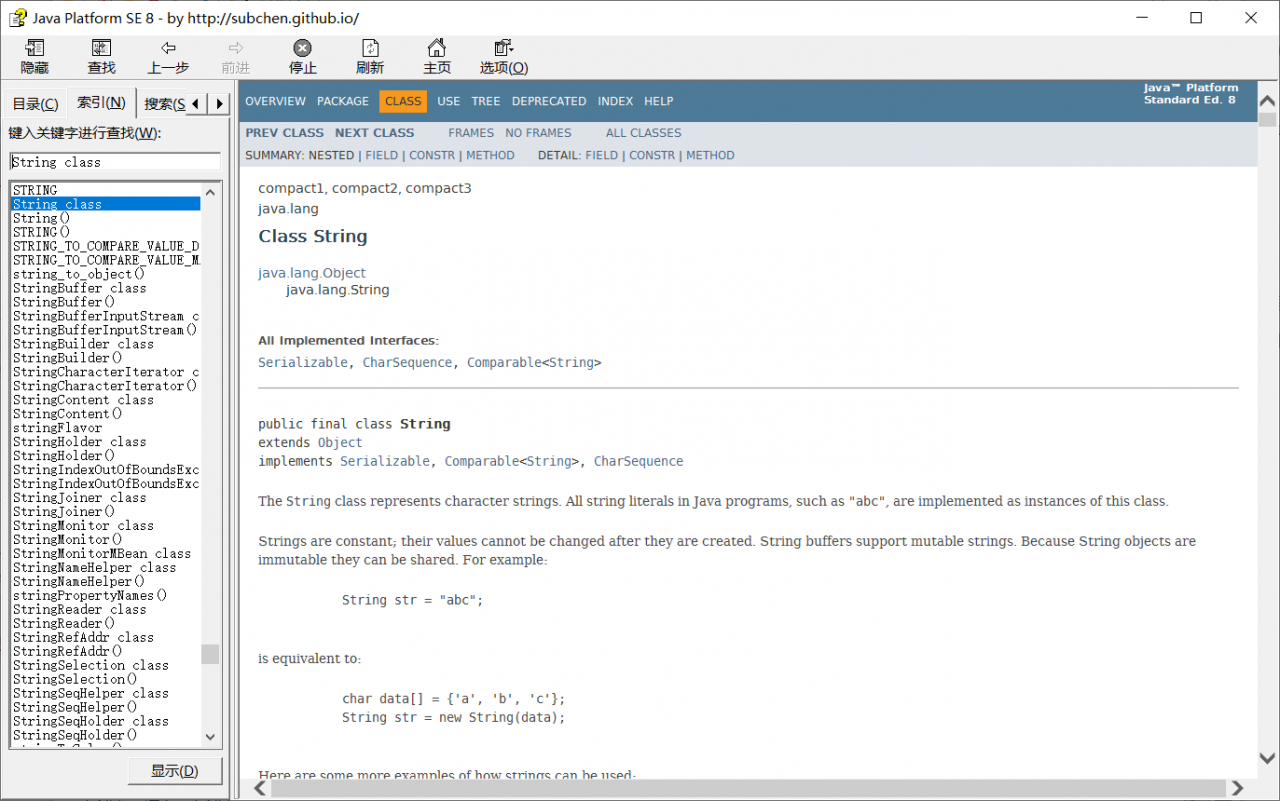Open the Object link after extends

tap(340, 443)
